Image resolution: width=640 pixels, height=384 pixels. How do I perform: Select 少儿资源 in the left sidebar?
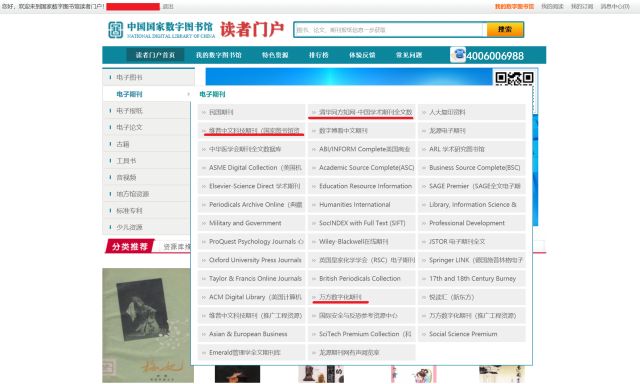pos(129,227)
